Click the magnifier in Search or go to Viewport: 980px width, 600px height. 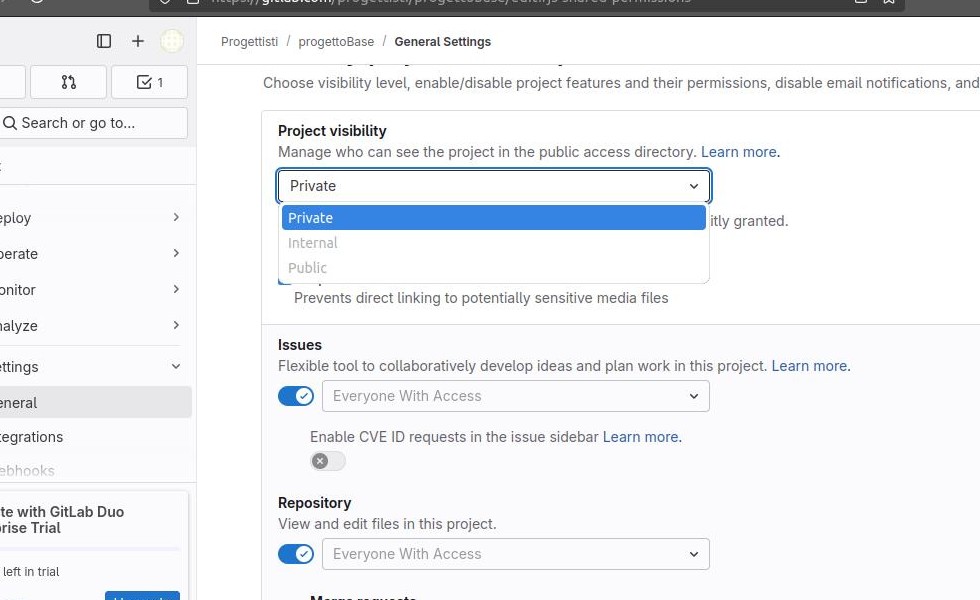point(9,123)
